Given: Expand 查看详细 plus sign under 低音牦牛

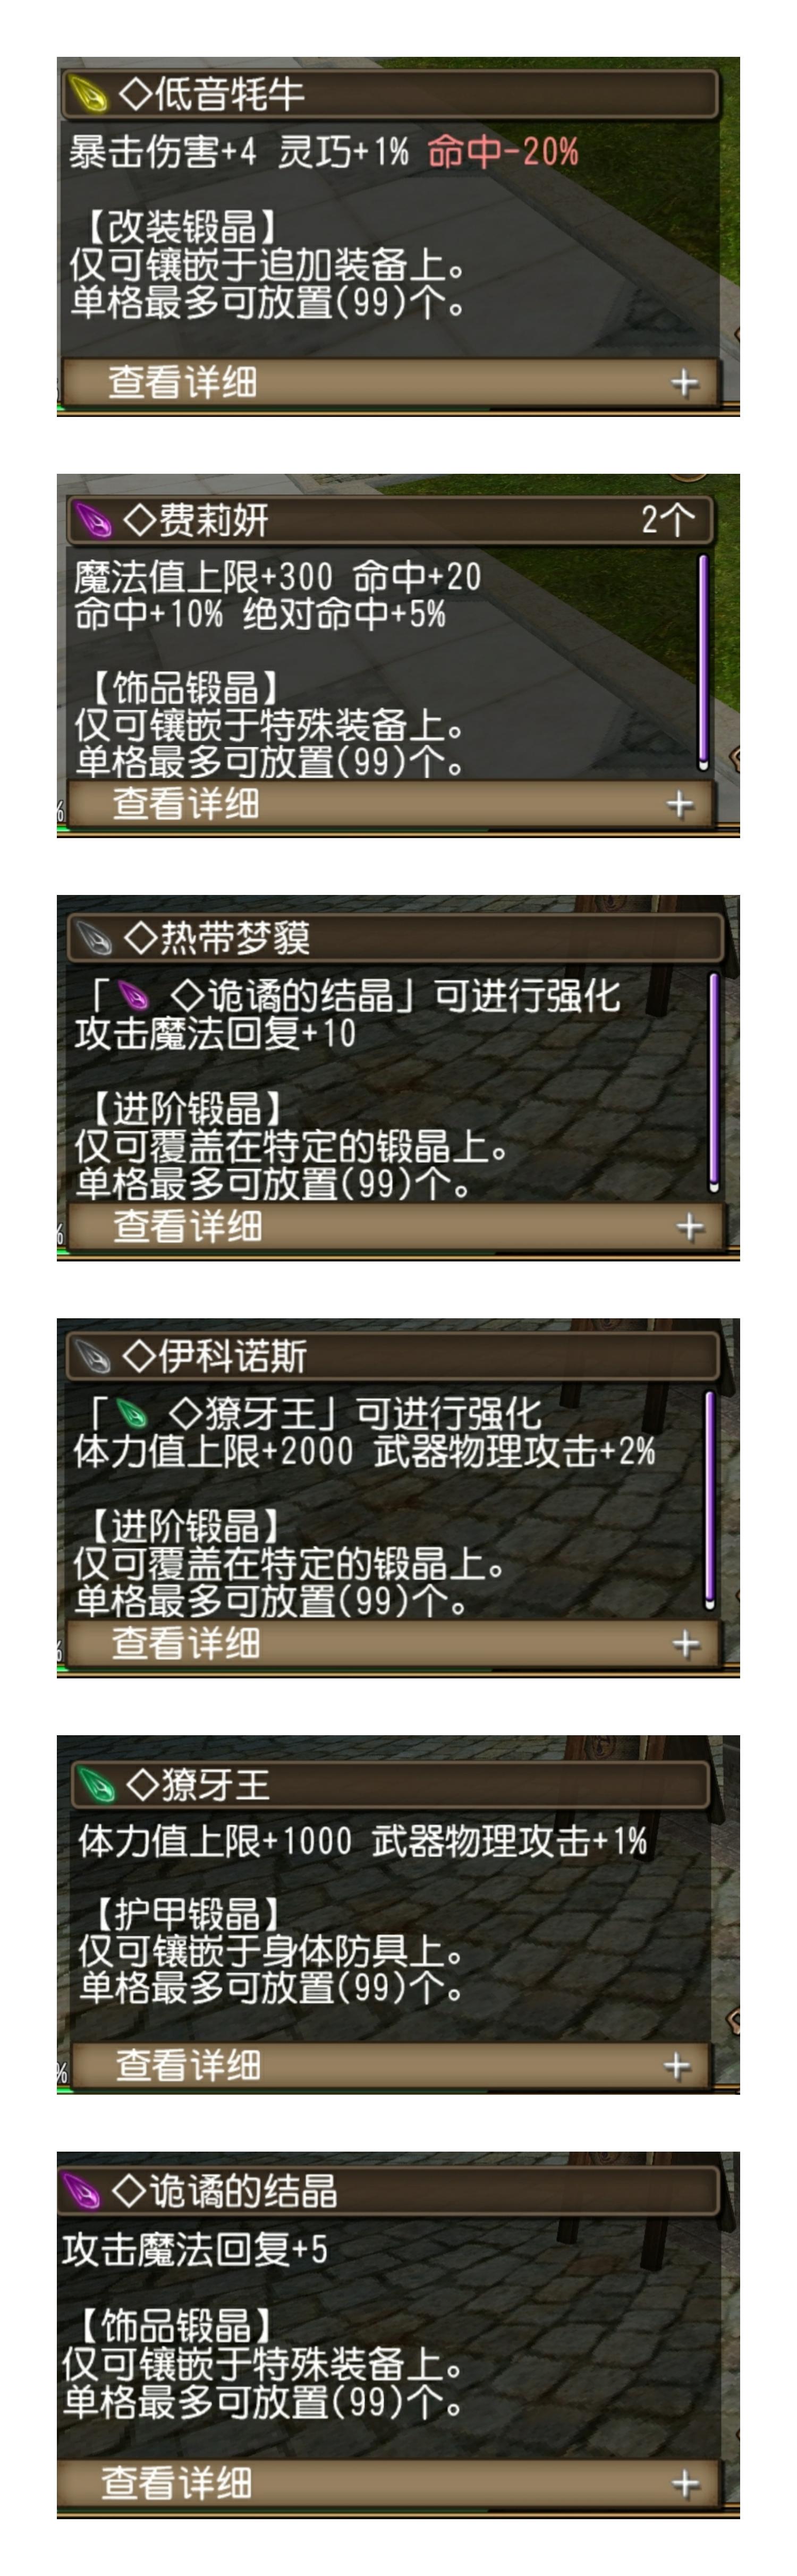Looking at the screenshot, I should pos(684,382).
